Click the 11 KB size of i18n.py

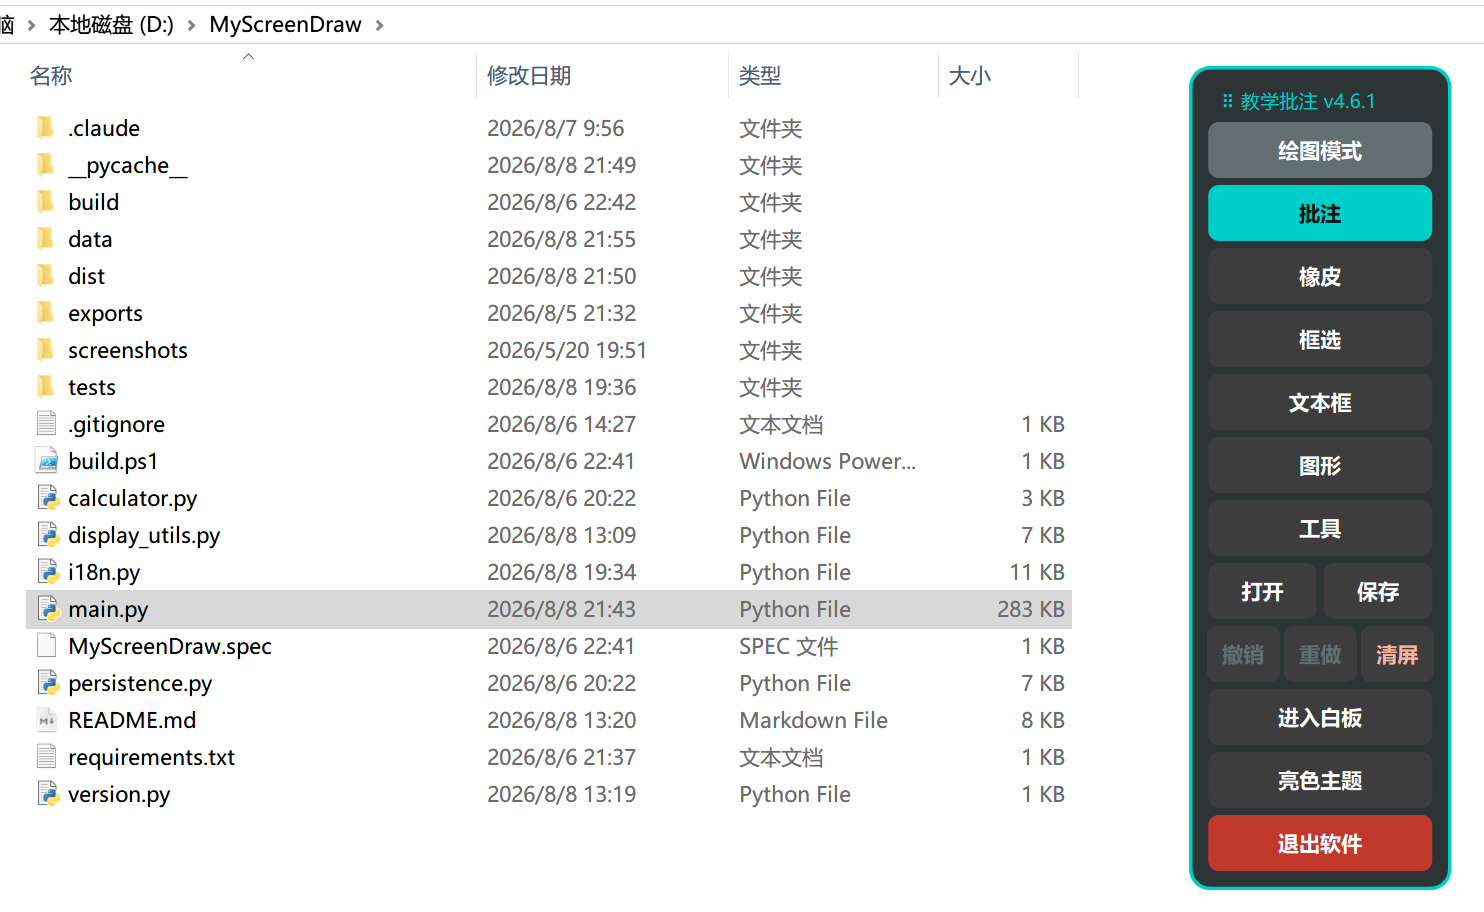pyautogui.click(x=1037, y=572)
